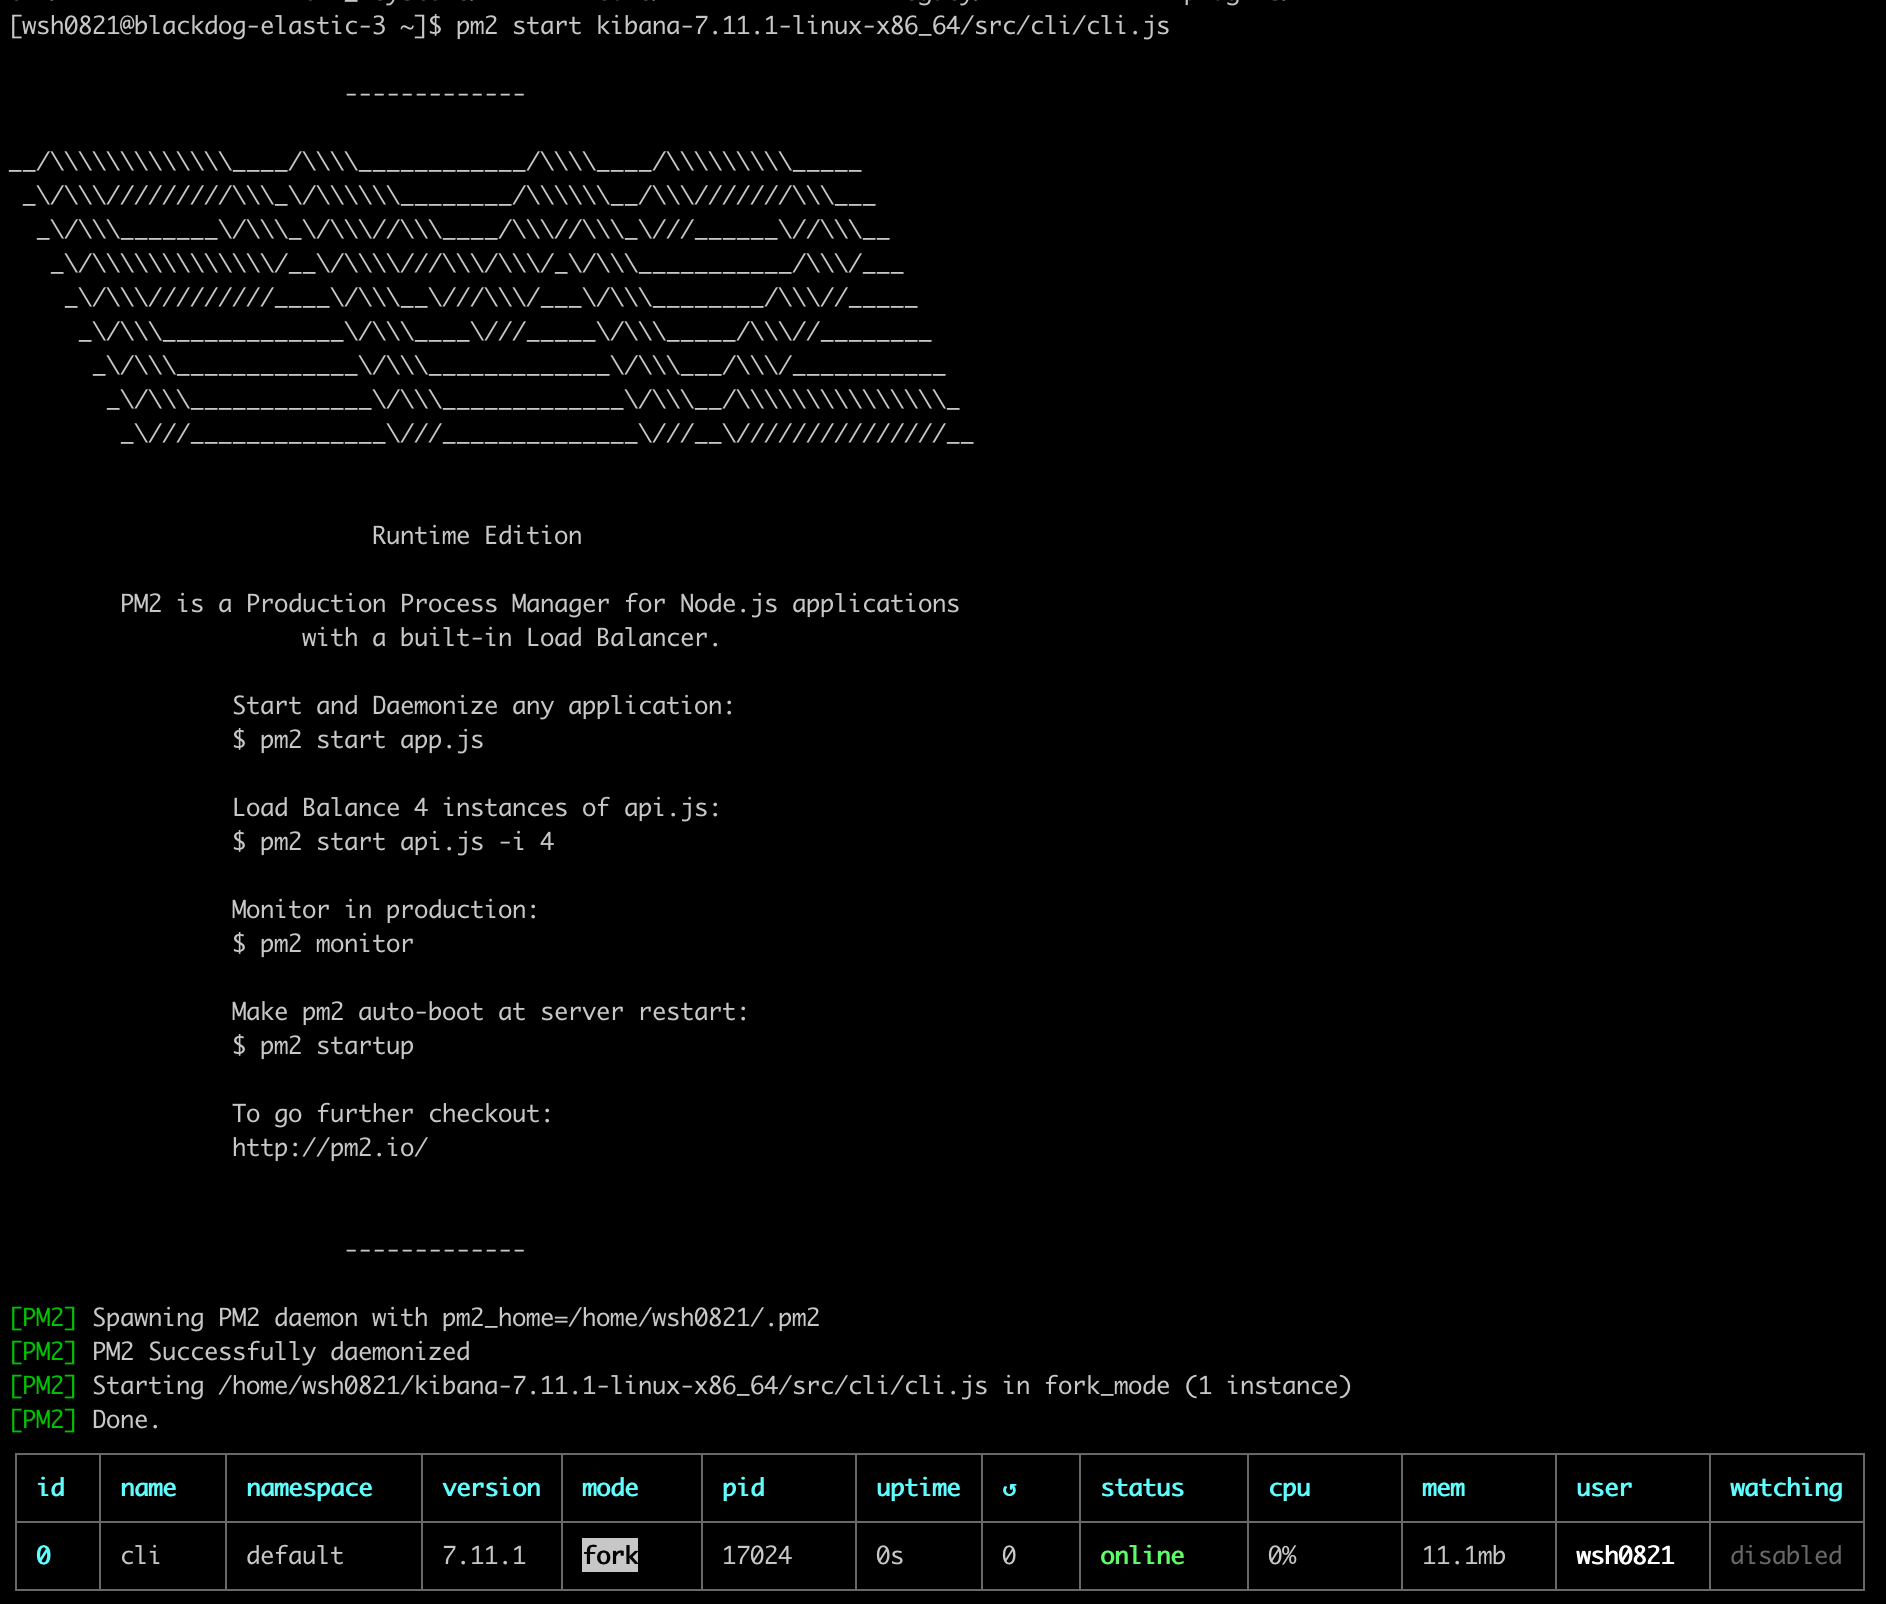Click the '[PM2] Done.' log line
1886x1604 pixels.
(84, 1420)
